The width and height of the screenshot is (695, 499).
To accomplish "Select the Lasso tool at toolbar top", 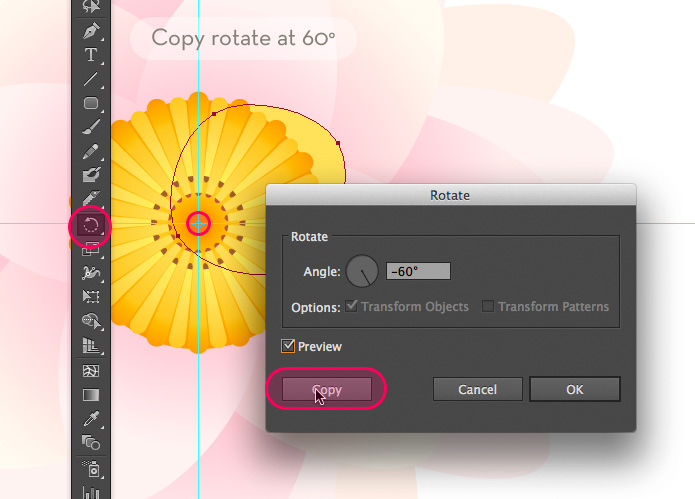I will (91, 6).
